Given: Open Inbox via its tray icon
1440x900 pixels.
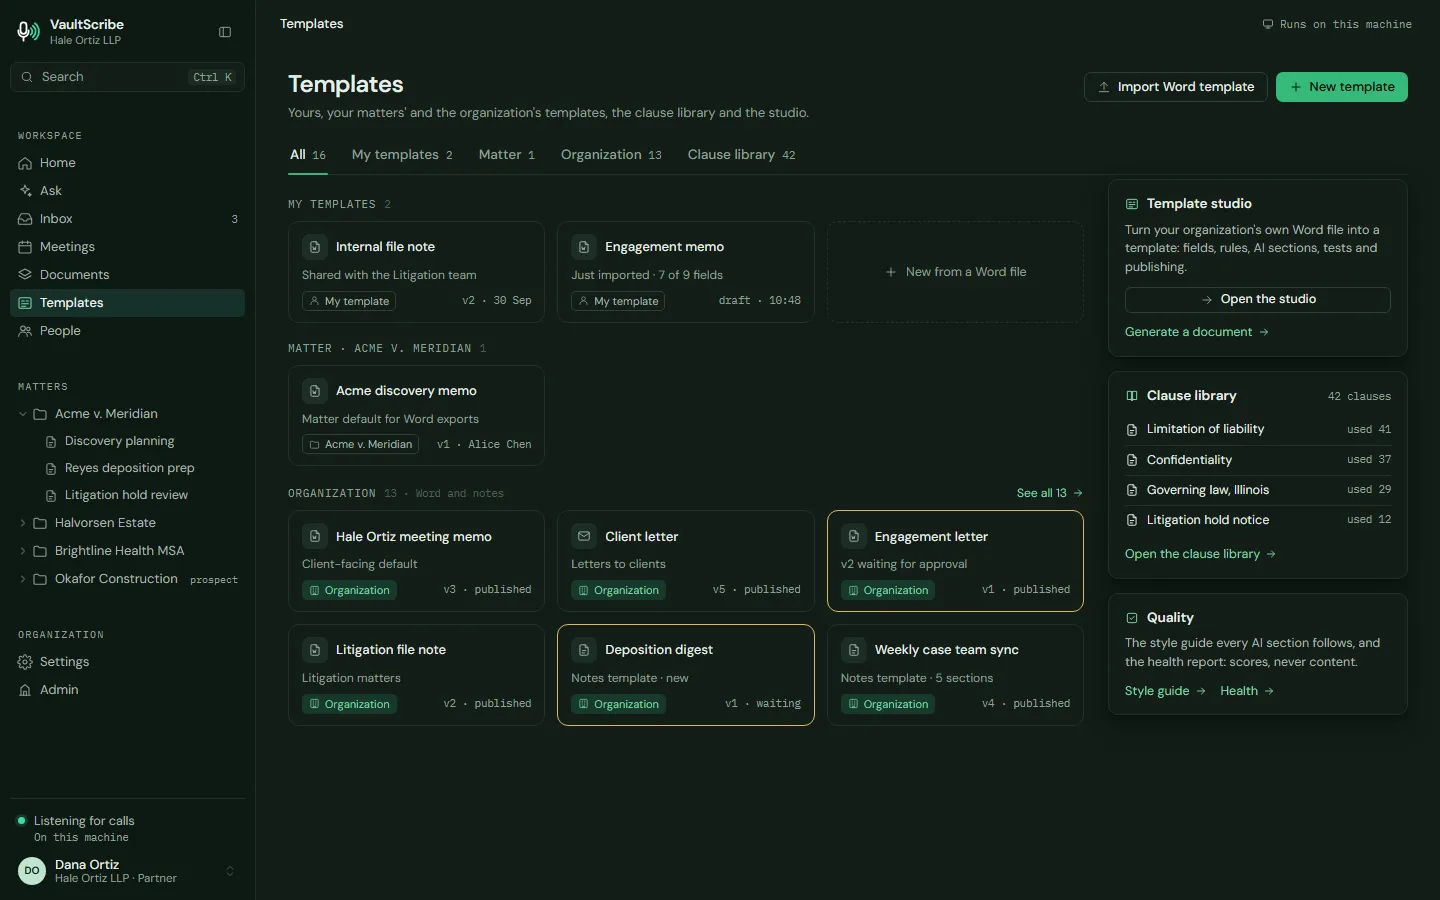Looking at the screenshot, I should pyautogui.click(x=25, y=219).
